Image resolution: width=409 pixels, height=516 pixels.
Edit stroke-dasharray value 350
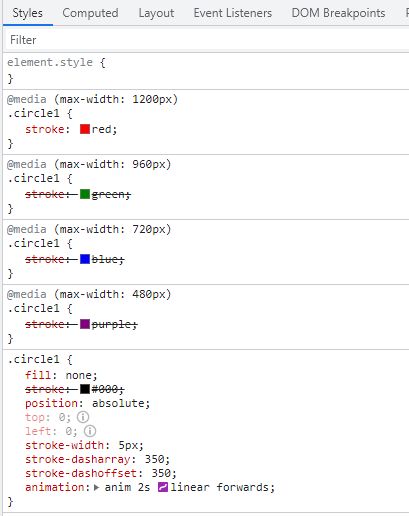point(154,459)
